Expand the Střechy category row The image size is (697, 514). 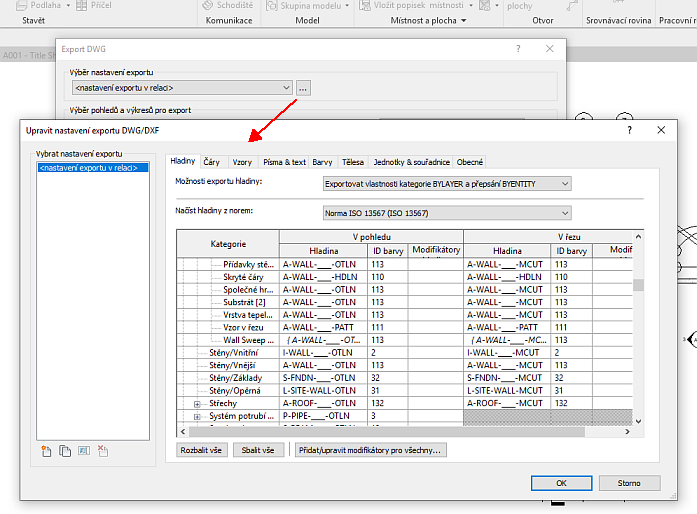(x=197, y=404)
